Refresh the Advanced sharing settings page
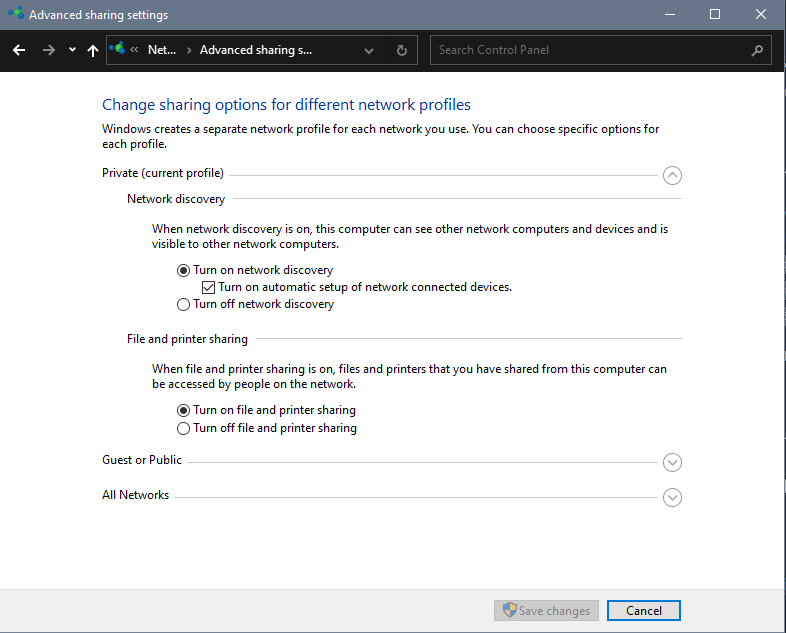This screenshot has width=786, height=633. click(x=402, y=50)
